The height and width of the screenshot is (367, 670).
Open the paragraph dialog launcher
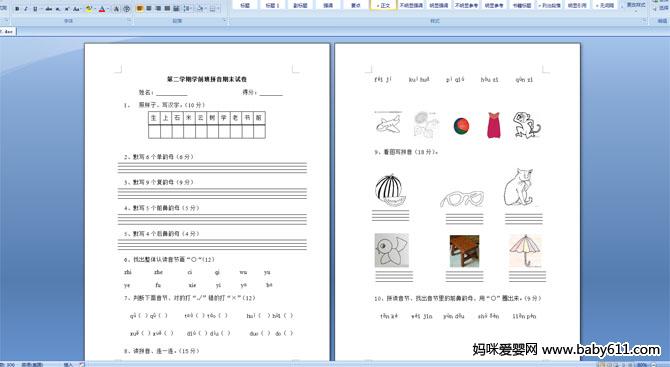[225, 20]
